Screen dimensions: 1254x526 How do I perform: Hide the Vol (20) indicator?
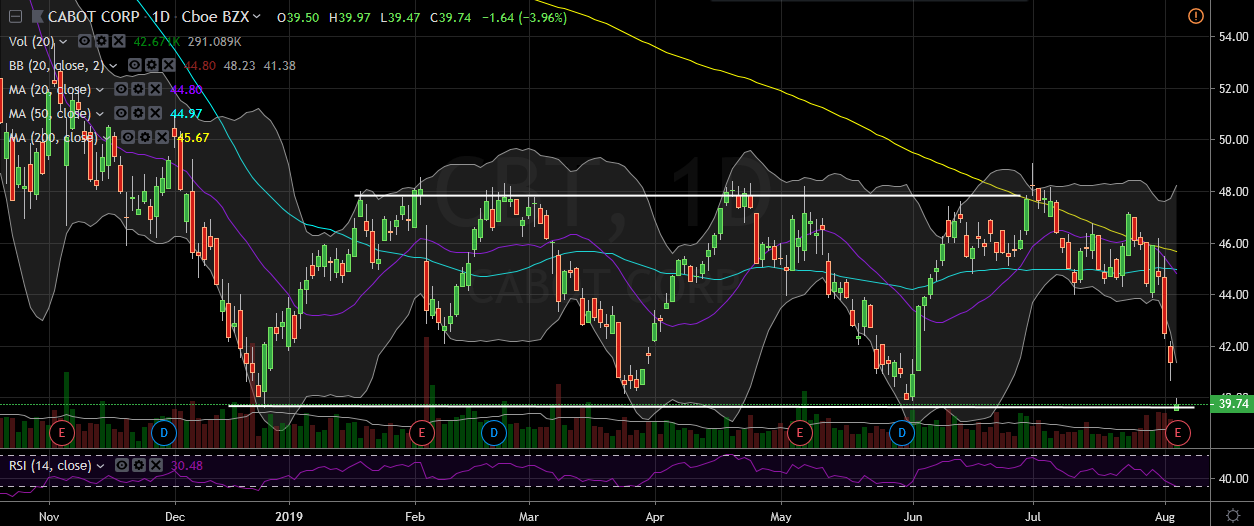tap(85, 41)
